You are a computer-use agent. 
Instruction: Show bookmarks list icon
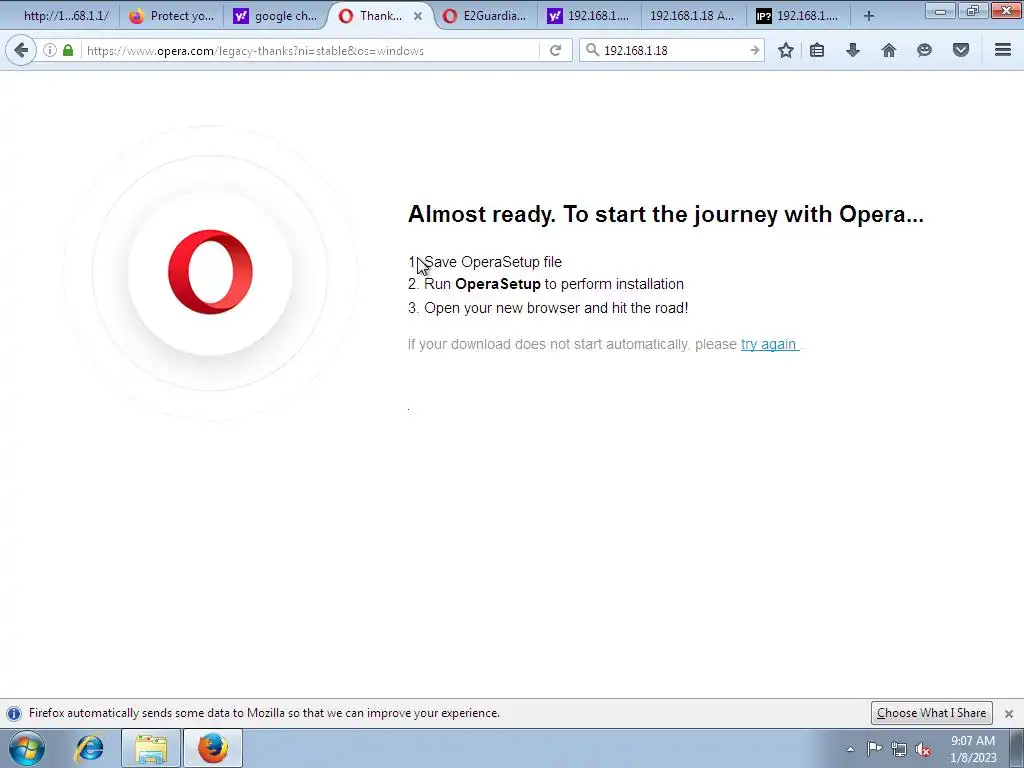coord(816,50)
